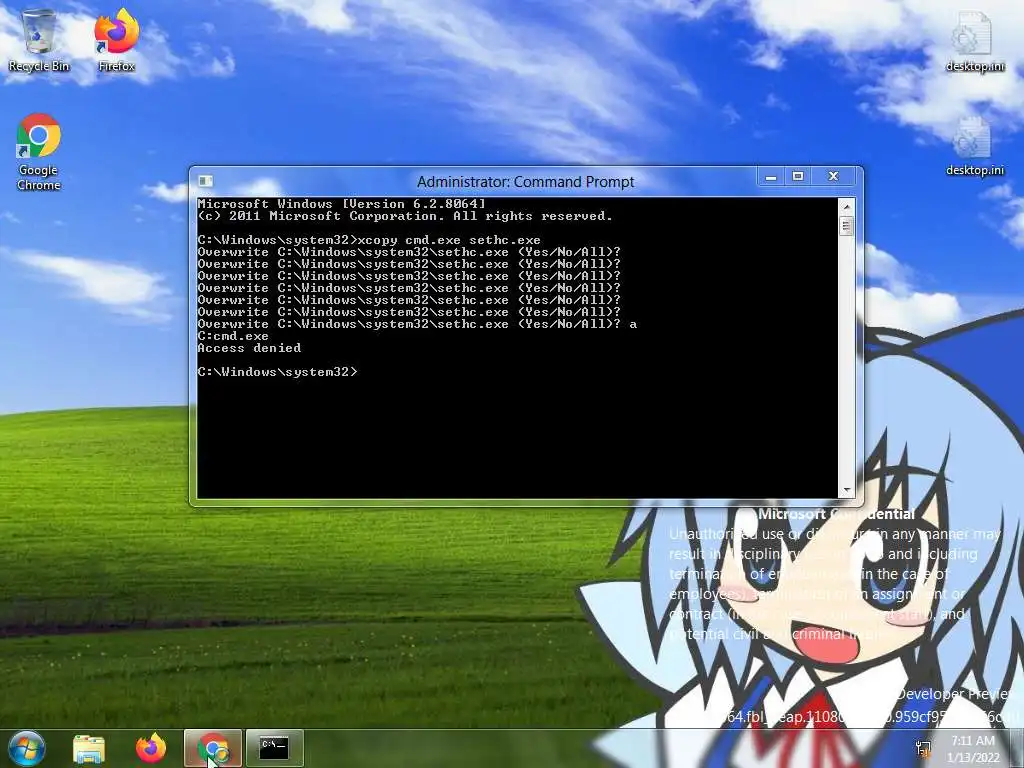
Task: Open the network tray icon
Action: click(x=923, y=748)
